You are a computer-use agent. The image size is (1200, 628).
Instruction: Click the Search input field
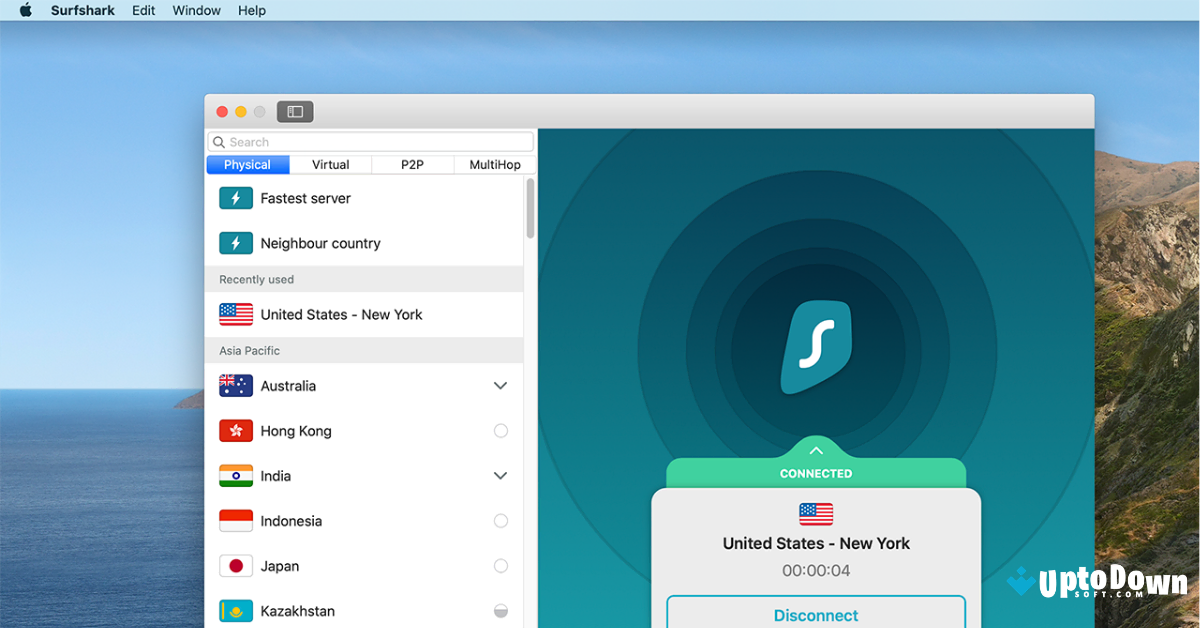pyautogui.click(x=370, y=141)
